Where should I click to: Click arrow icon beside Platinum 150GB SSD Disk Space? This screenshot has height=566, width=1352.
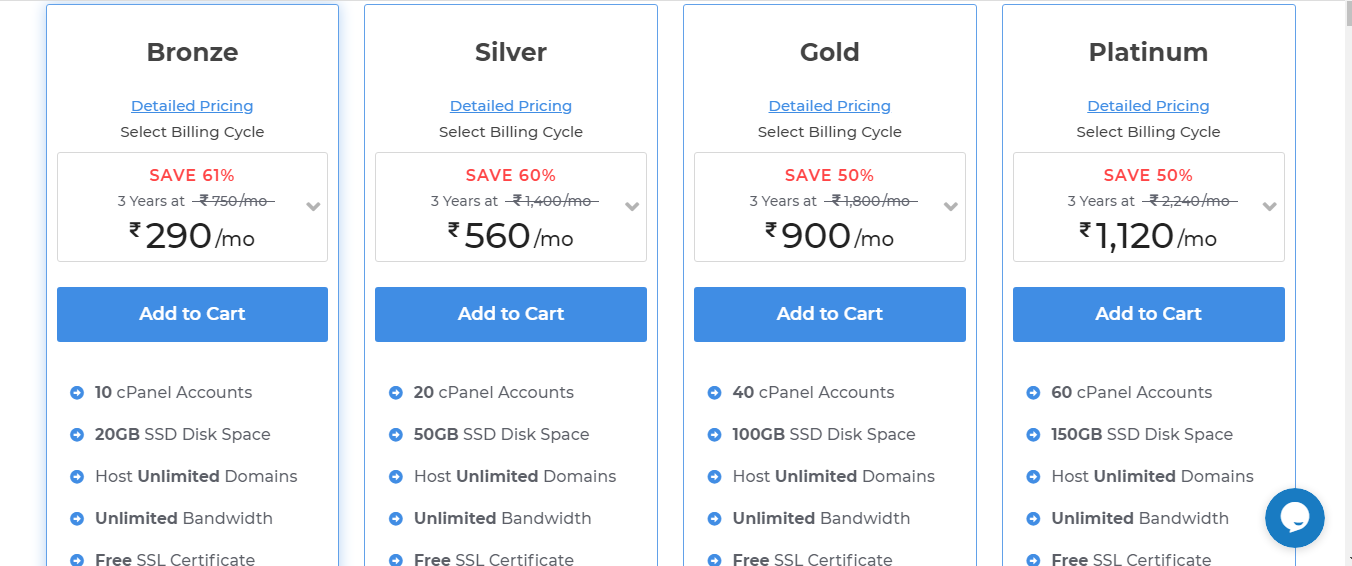pyautogui.click(x=1033, y=435)
